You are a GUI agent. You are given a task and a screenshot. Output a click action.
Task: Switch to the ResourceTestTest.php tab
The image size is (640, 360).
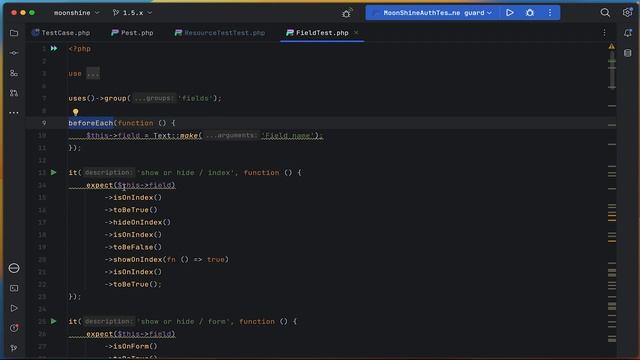pyautogui.click(x=220, y=33)
